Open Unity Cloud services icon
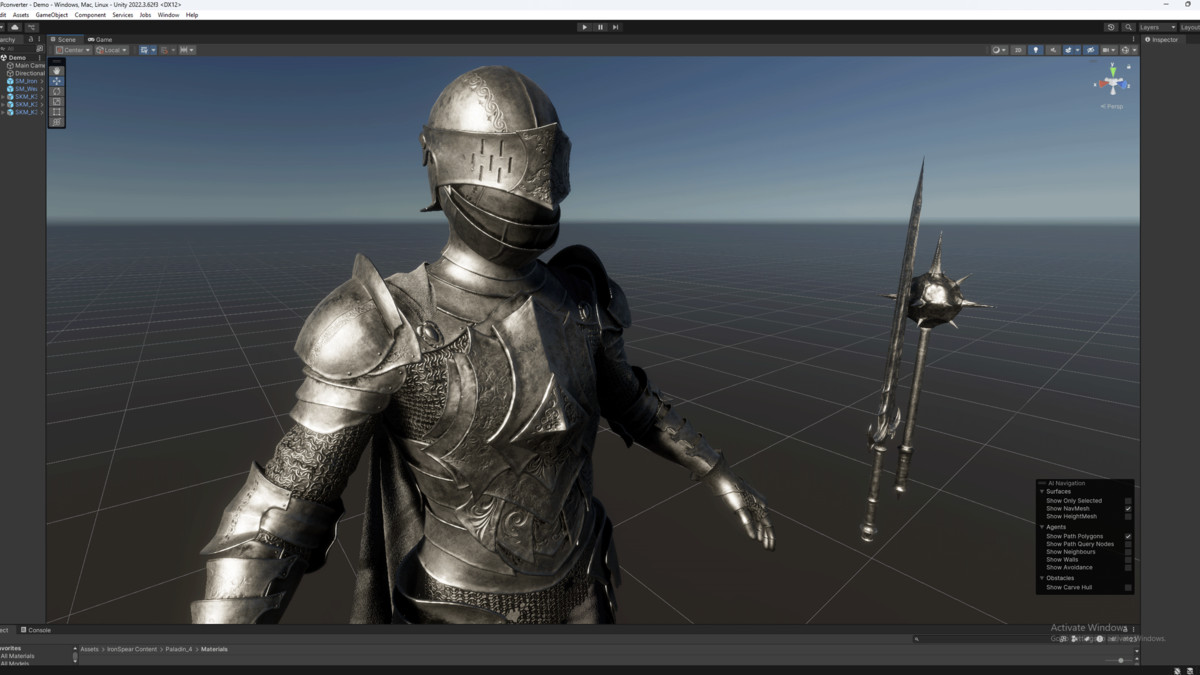Screen dimensions: 1200x675 pyautogui.click(x=15, y=27)
